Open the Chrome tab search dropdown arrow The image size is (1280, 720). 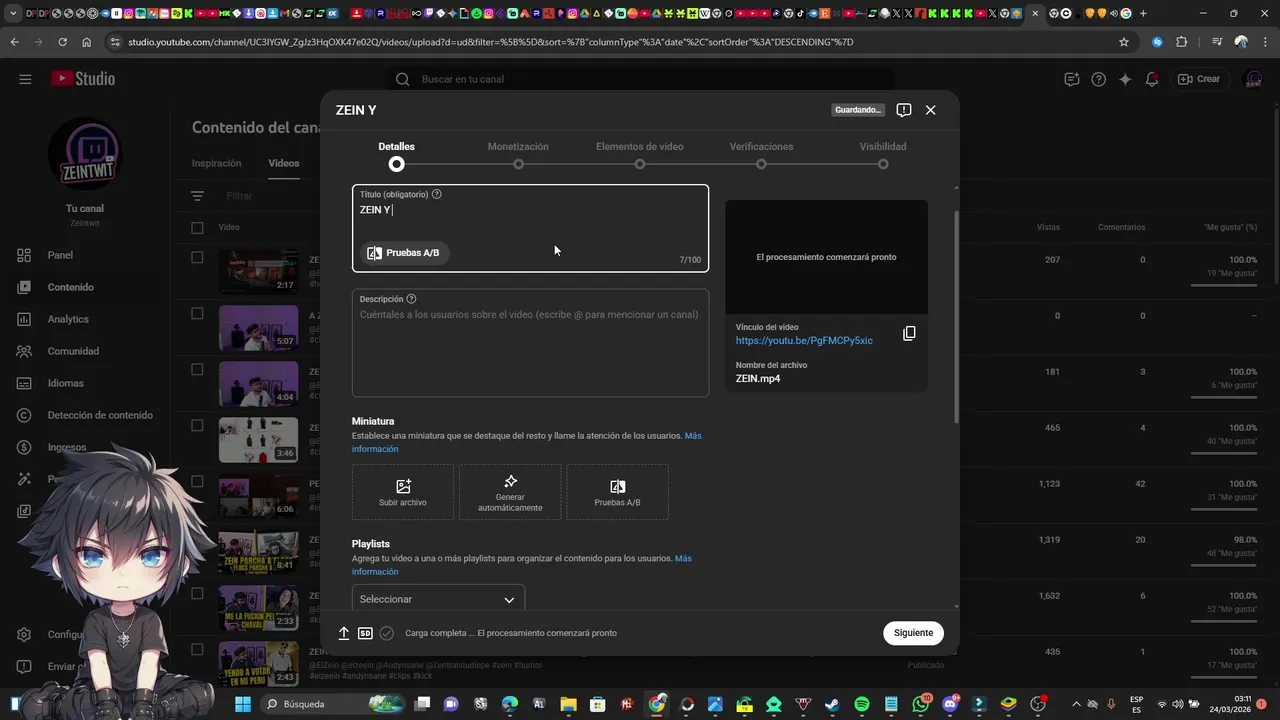[x=13, y=14]
